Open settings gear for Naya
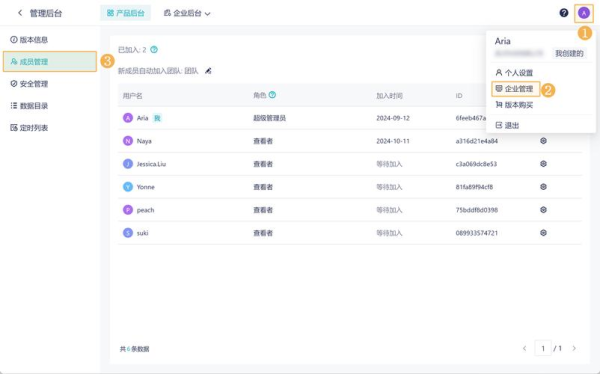 543,141
